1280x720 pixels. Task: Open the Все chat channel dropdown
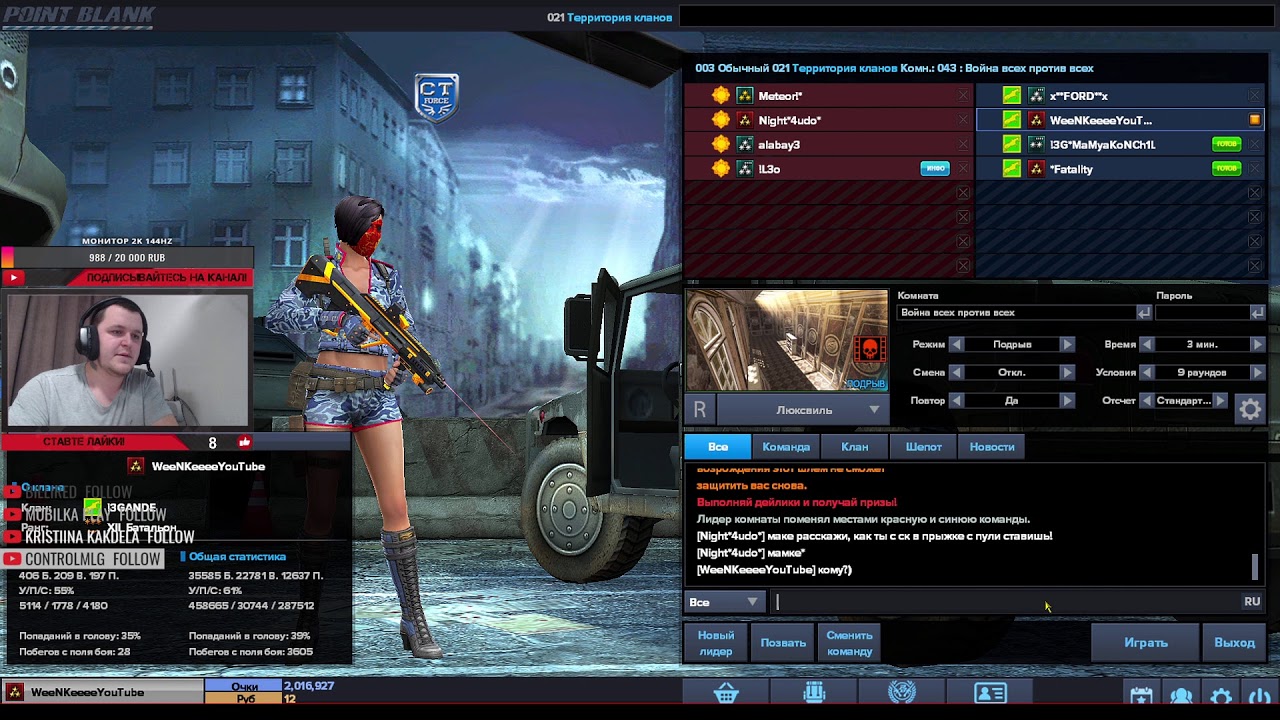coord(725,601)
